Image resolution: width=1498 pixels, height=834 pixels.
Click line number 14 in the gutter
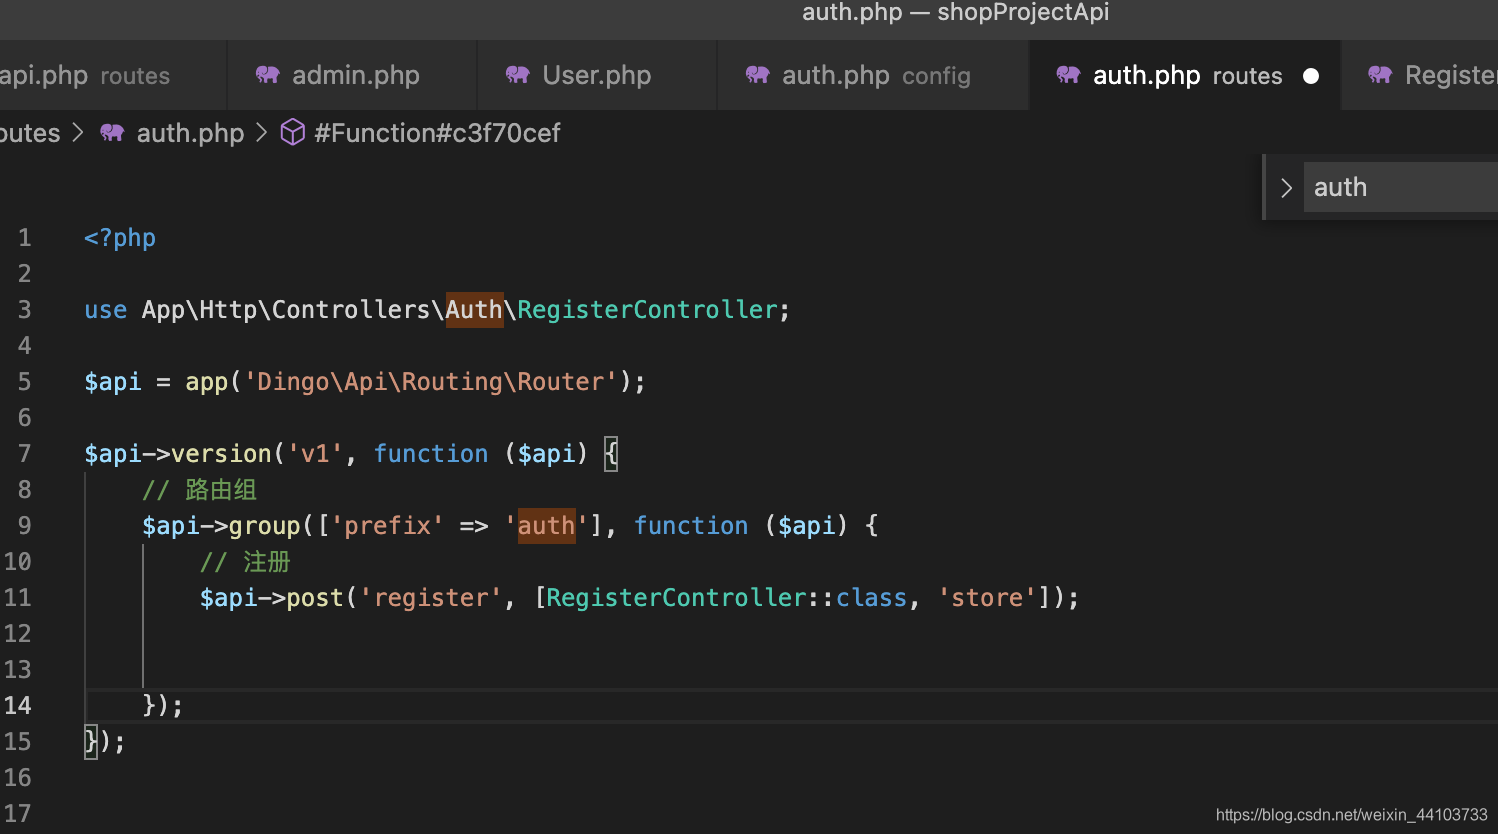pyautogui.click(x=18, y=706)
